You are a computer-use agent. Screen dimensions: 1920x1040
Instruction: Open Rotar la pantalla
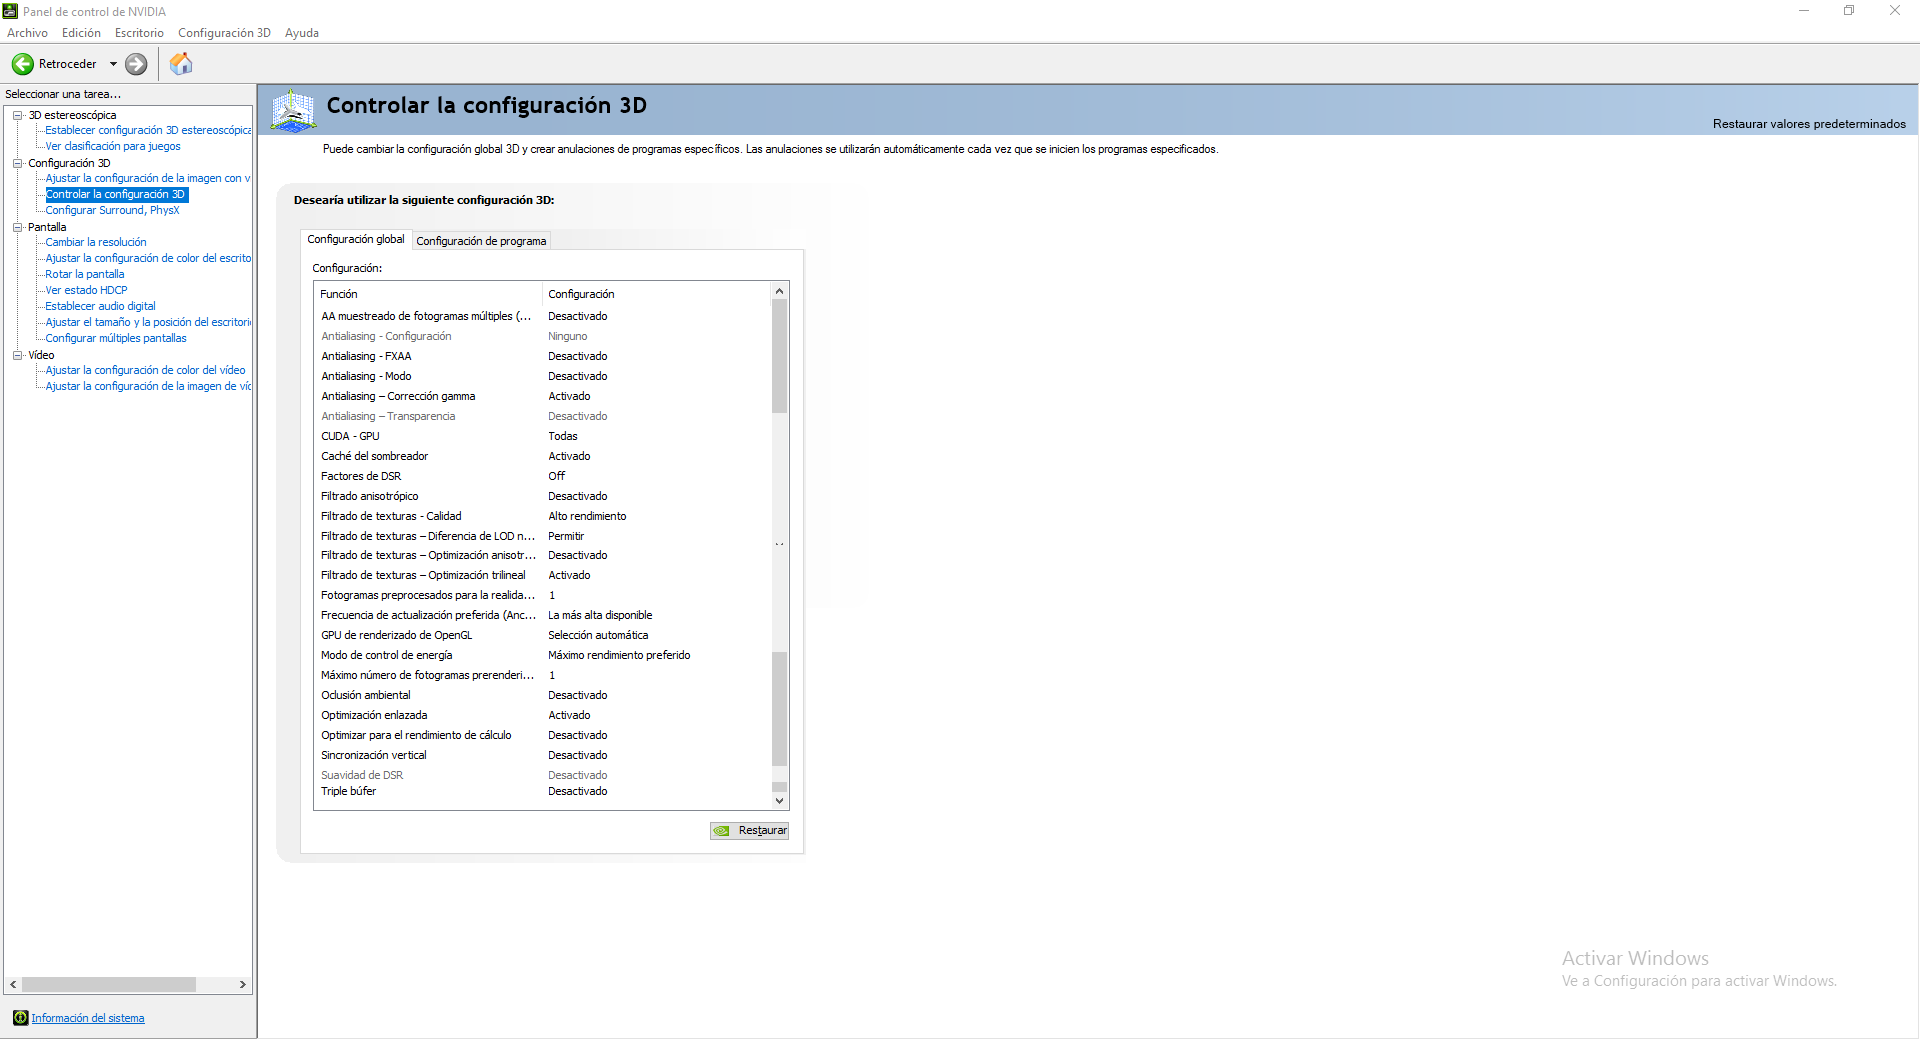pyautogui.click(x=85, y=274)
